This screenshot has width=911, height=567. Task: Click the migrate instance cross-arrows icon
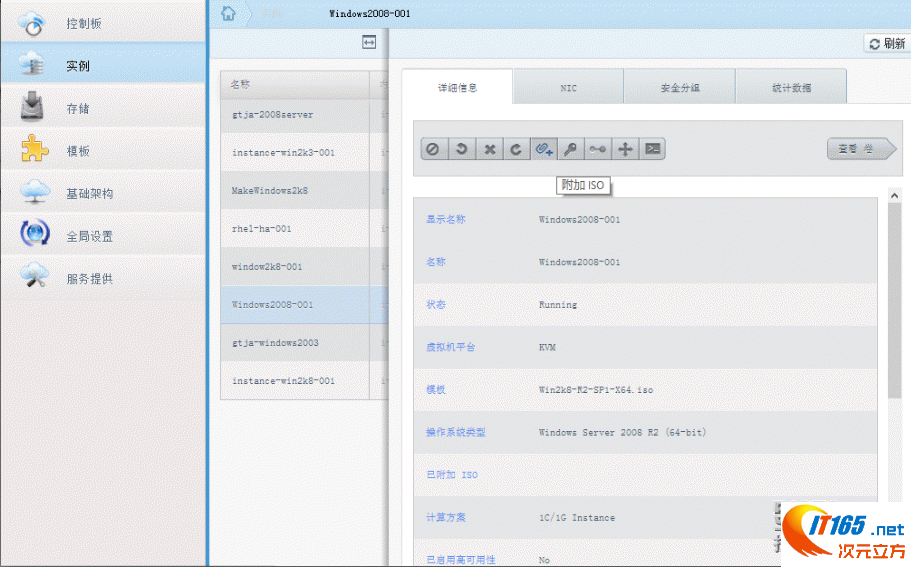[625, 149]
